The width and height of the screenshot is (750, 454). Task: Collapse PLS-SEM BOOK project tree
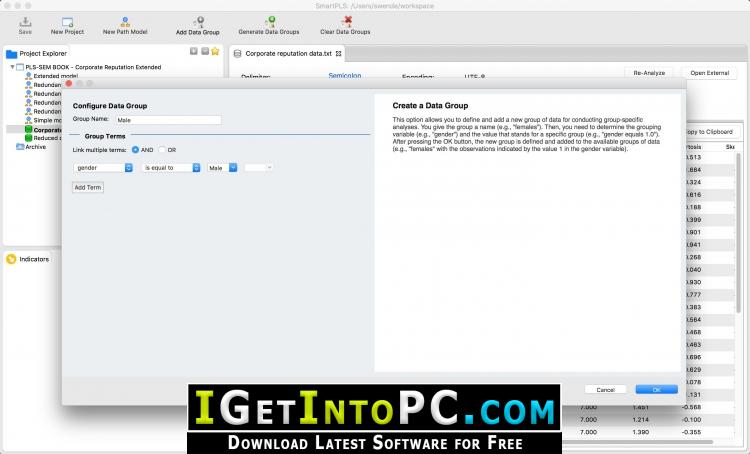12,67
